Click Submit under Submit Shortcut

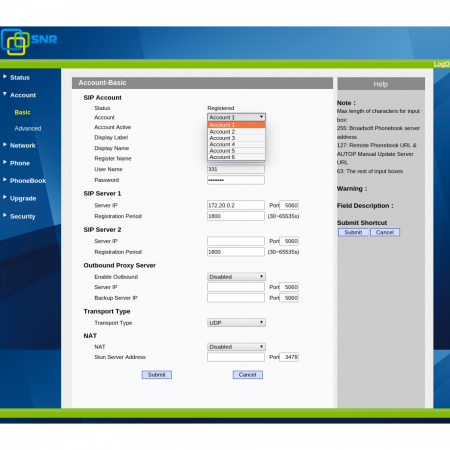[353, 232]
